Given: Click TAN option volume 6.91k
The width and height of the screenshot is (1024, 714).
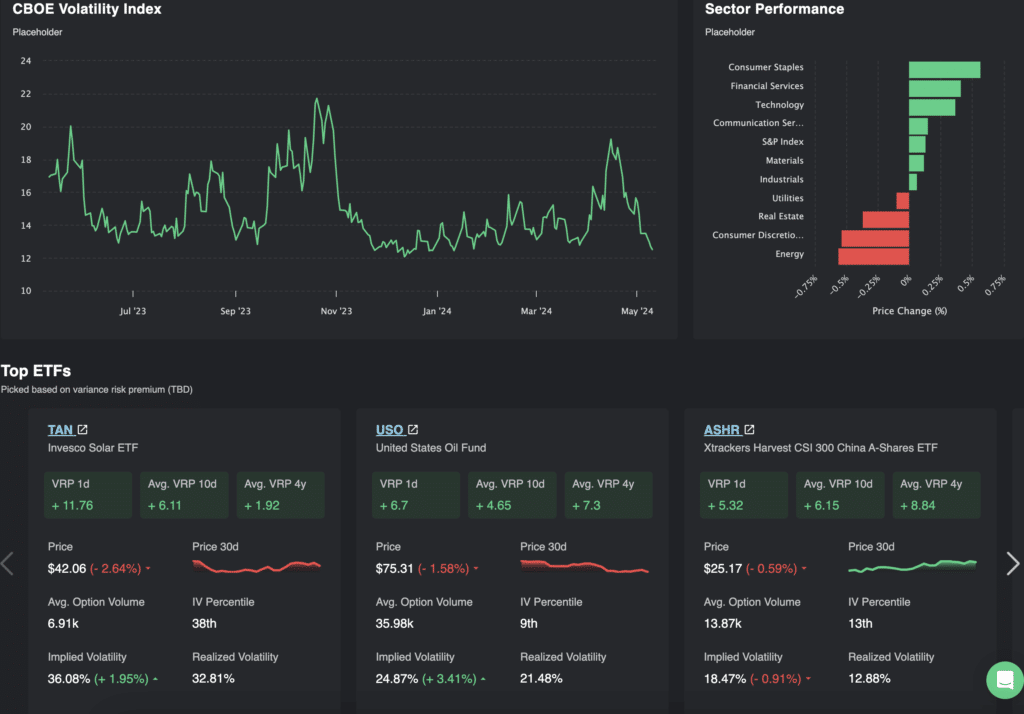Looking at the screenshot, I should [63, 623].
